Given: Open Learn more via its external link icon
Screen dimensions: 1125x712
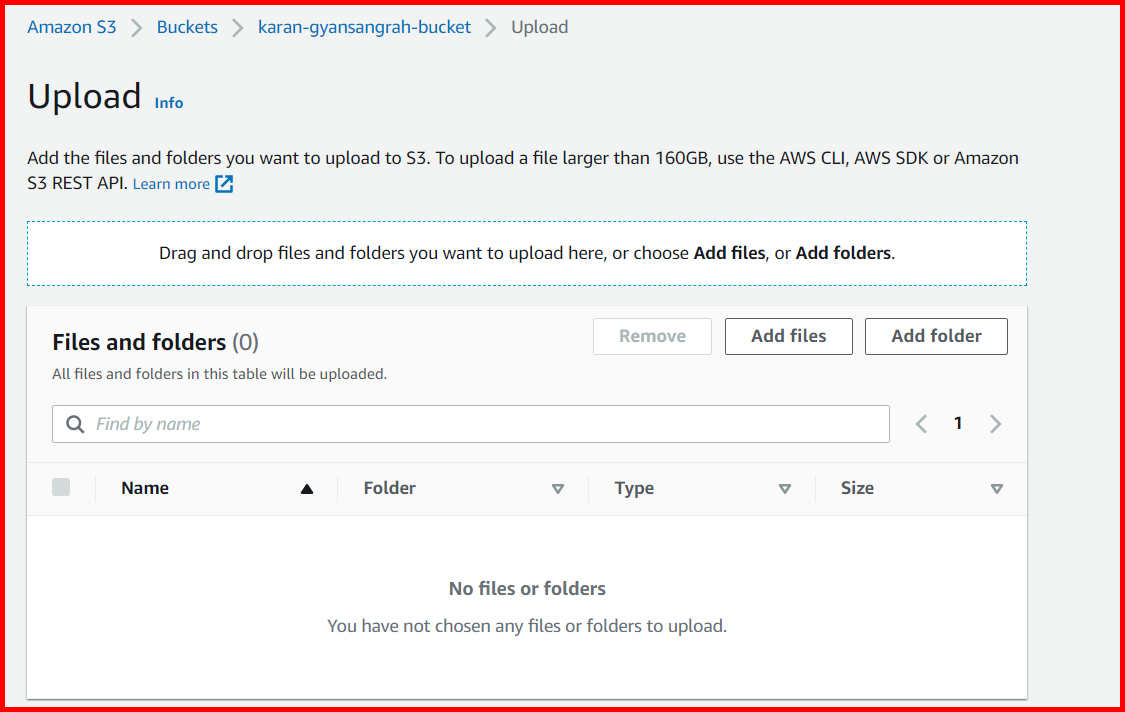Looking at the screenshot, I should point(222,183).
